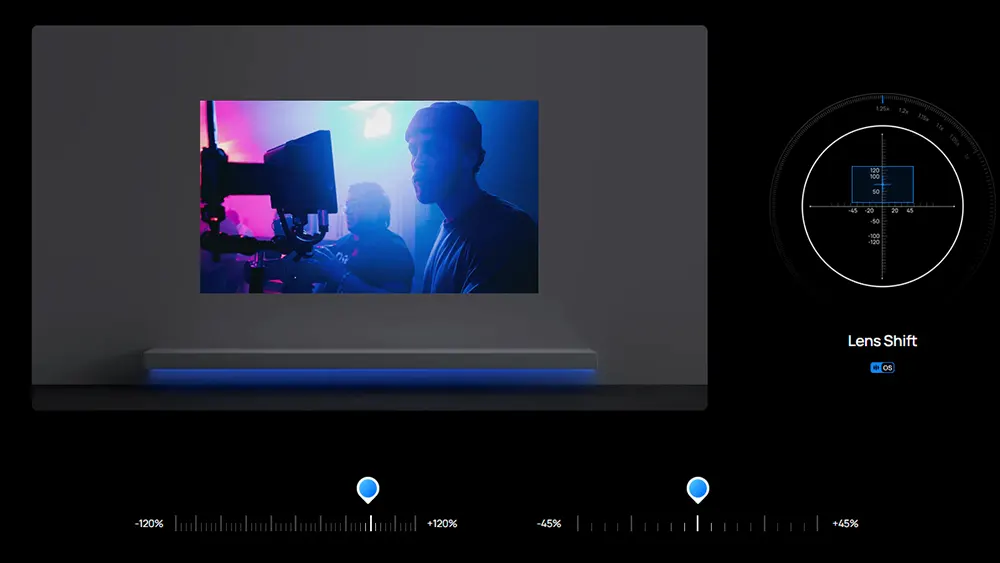Click the 1x zoom mark on the dial
This screenshot has width=1000, height=563.
(x=965, y=155)
